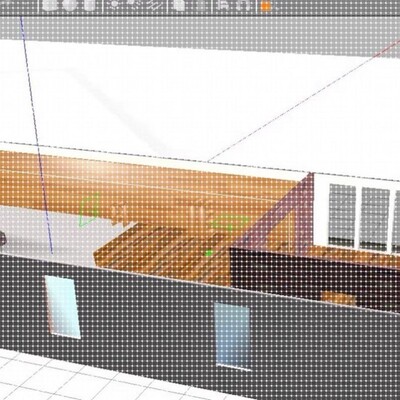Select the white cylinder primitive toolbar icon

tap(89, 5)
